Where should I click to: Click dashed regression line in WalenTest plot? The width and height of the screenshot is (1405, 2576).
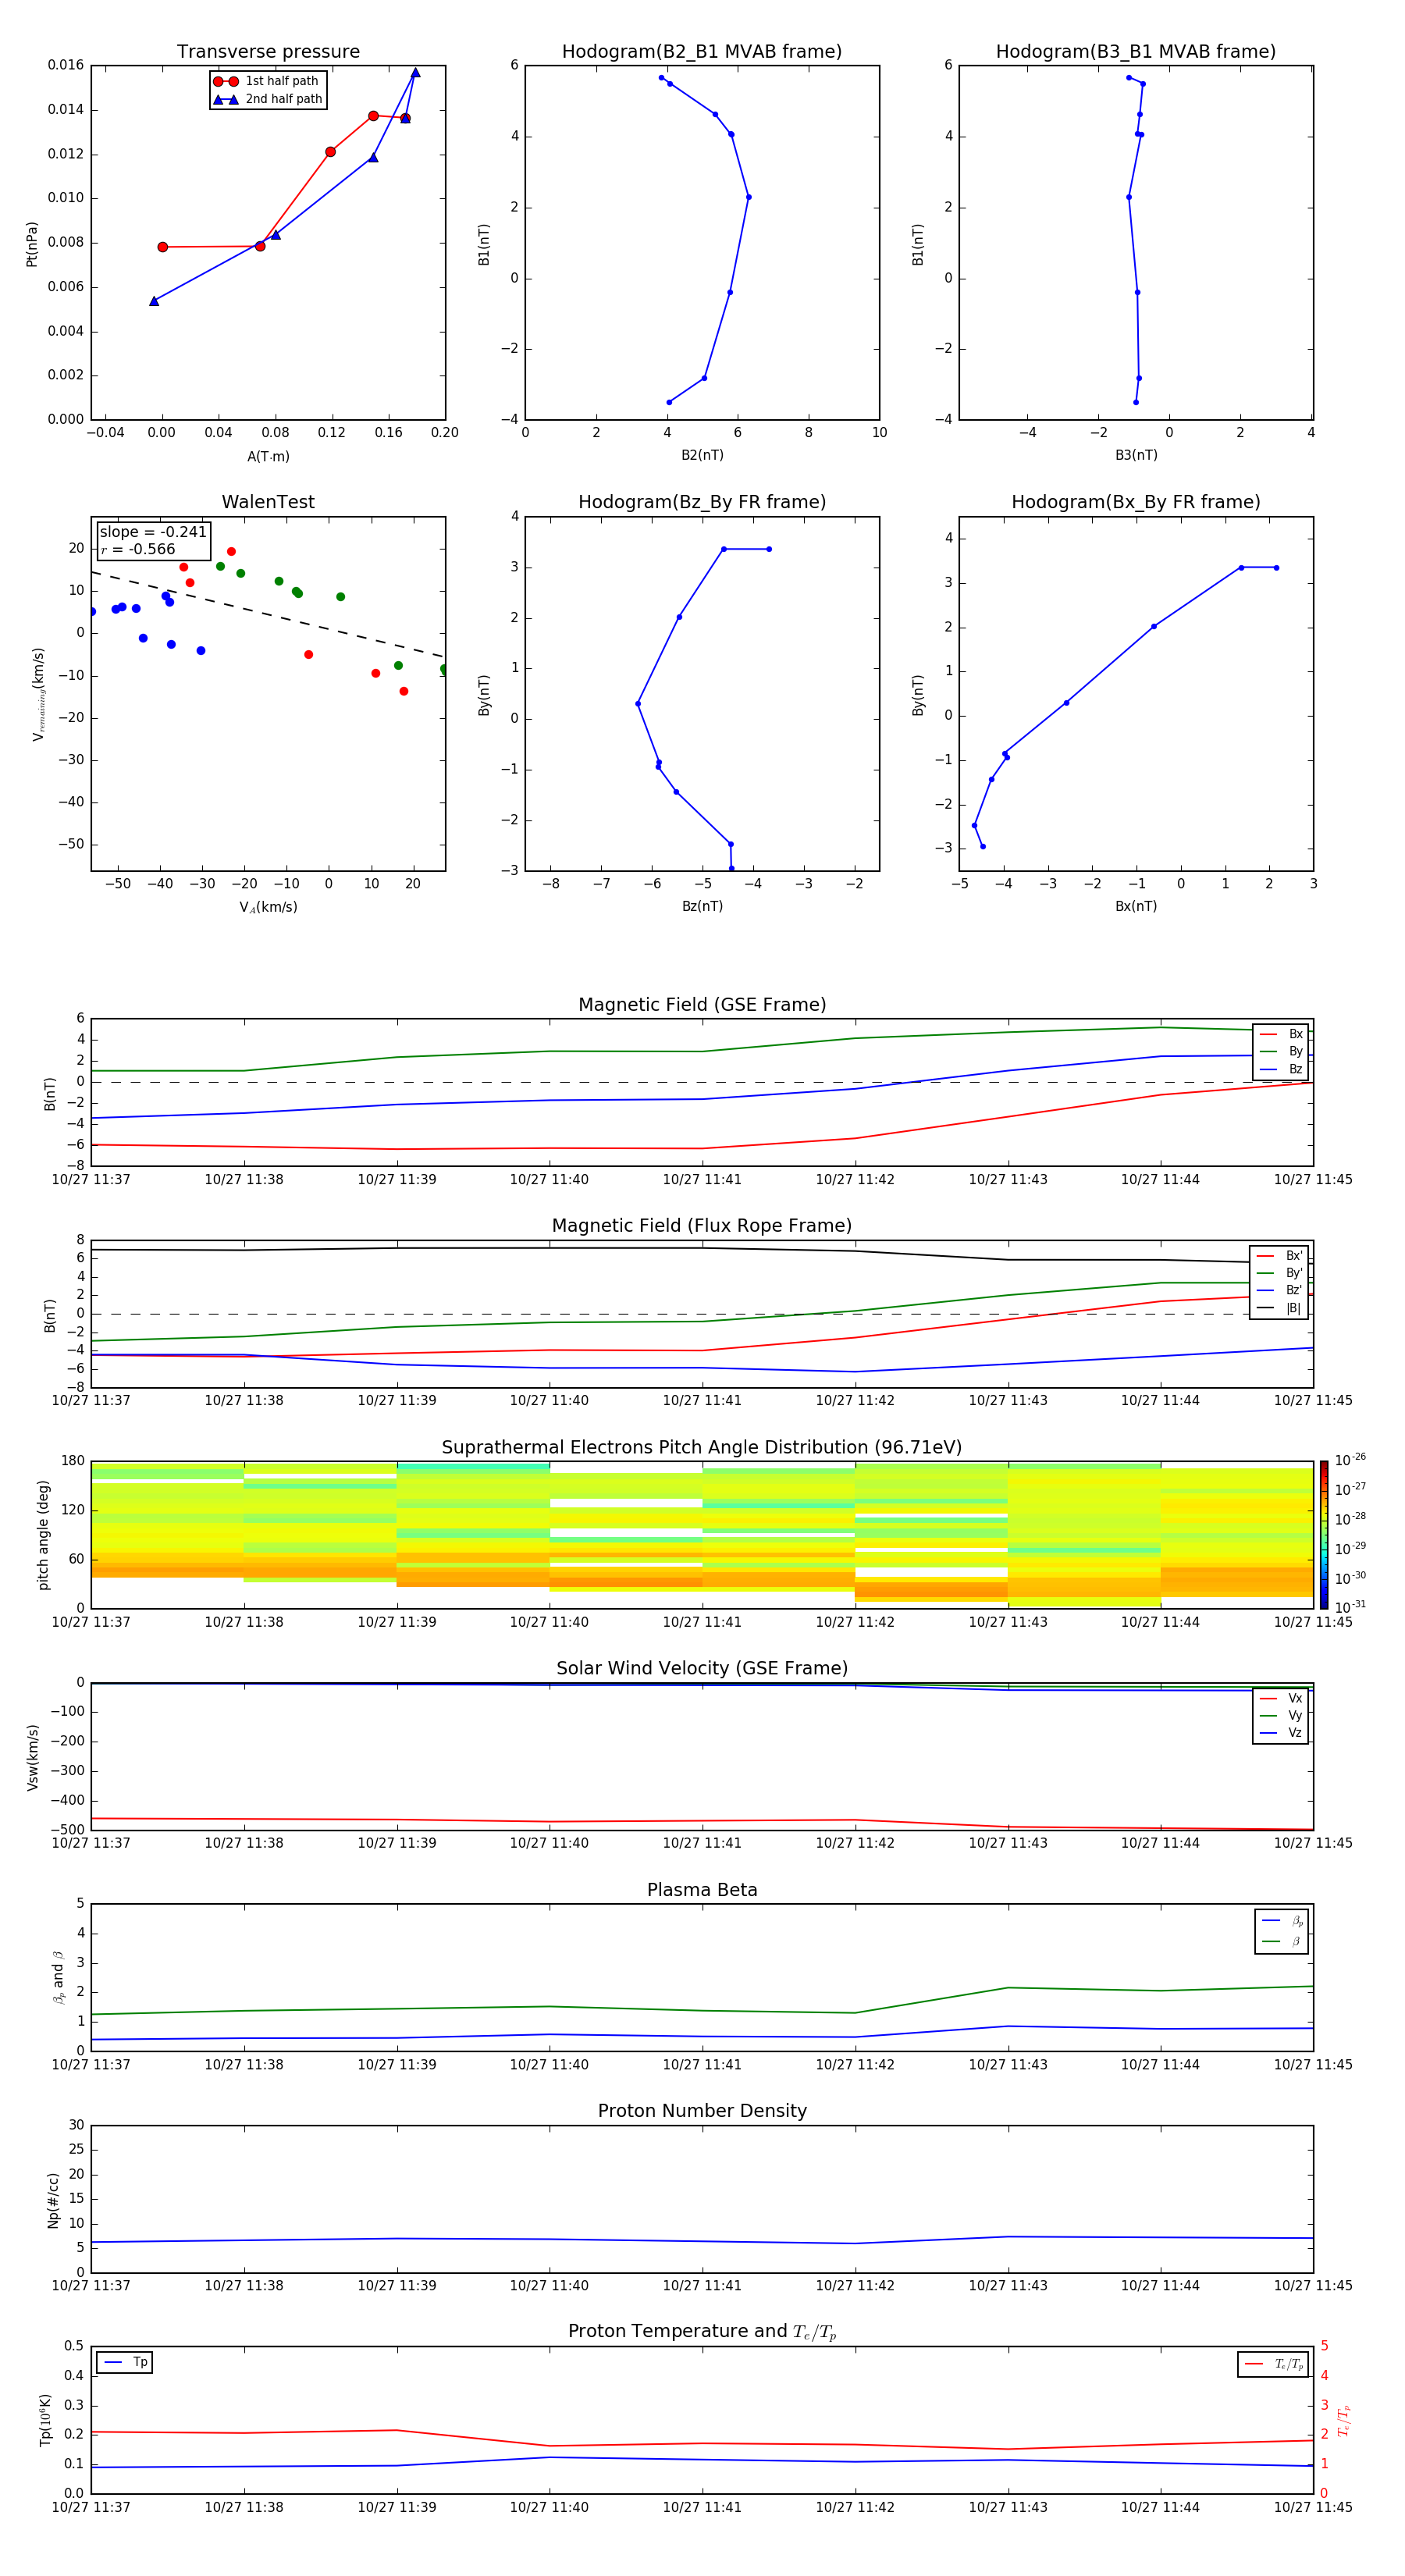point(268,614)
